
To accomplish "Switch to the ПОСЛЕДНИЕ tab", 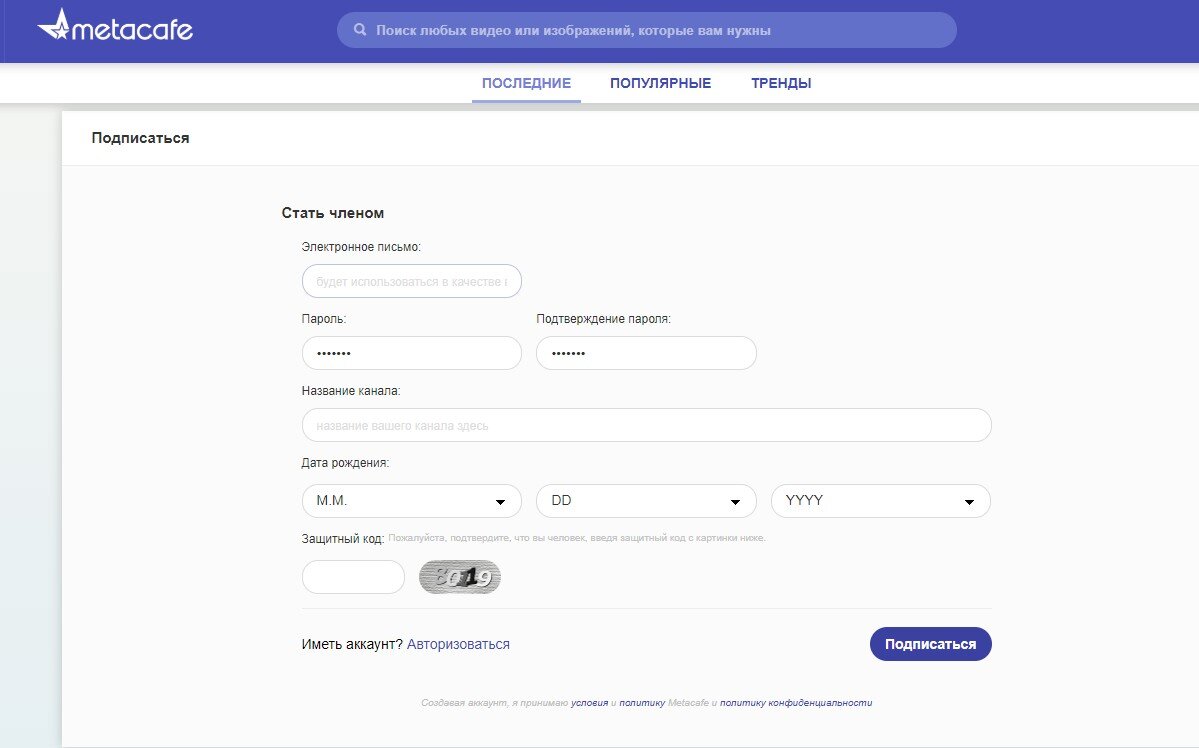I will (526, 84).
